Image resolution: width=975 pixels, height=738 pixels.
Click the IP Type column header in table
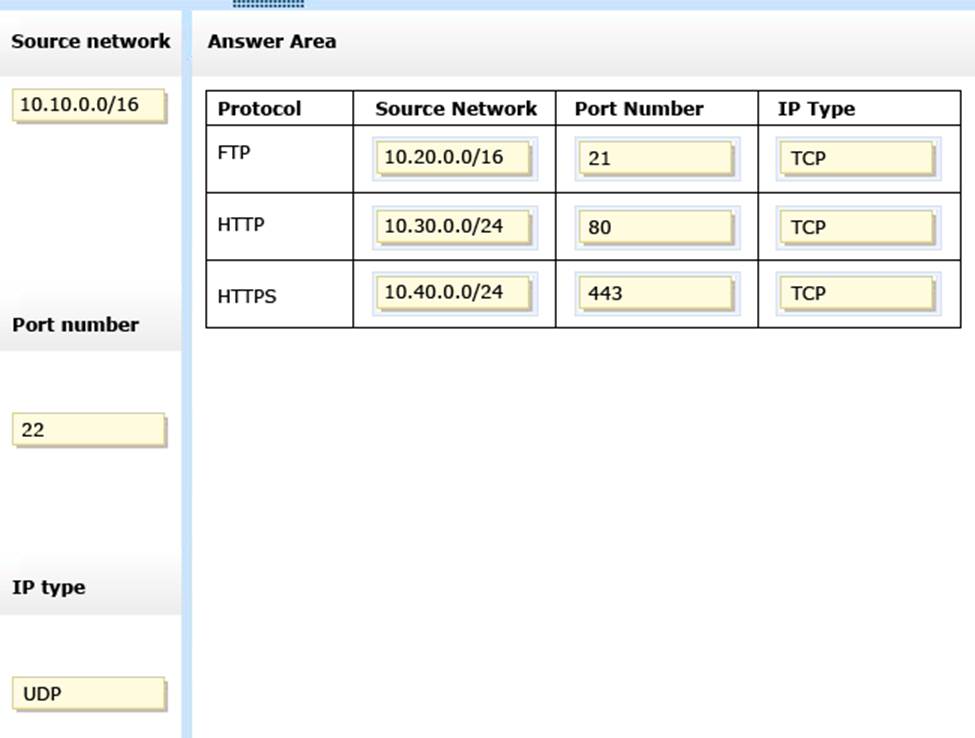(816, 109)
